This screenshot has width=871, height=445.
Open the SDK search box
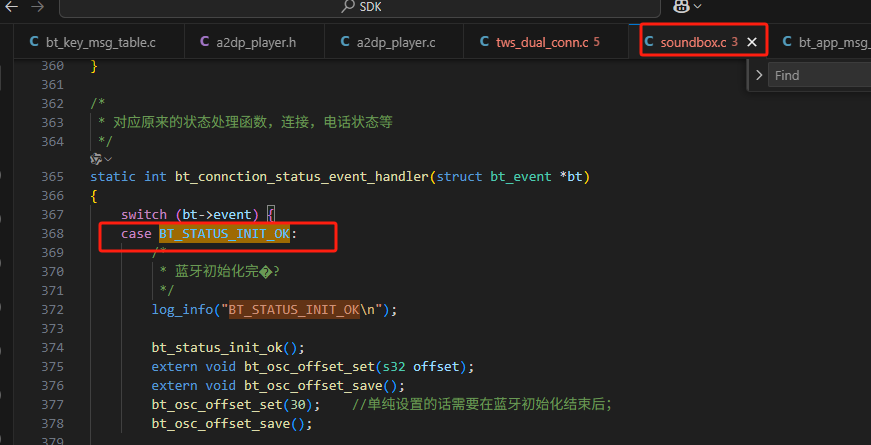click(x=360, y=7)
